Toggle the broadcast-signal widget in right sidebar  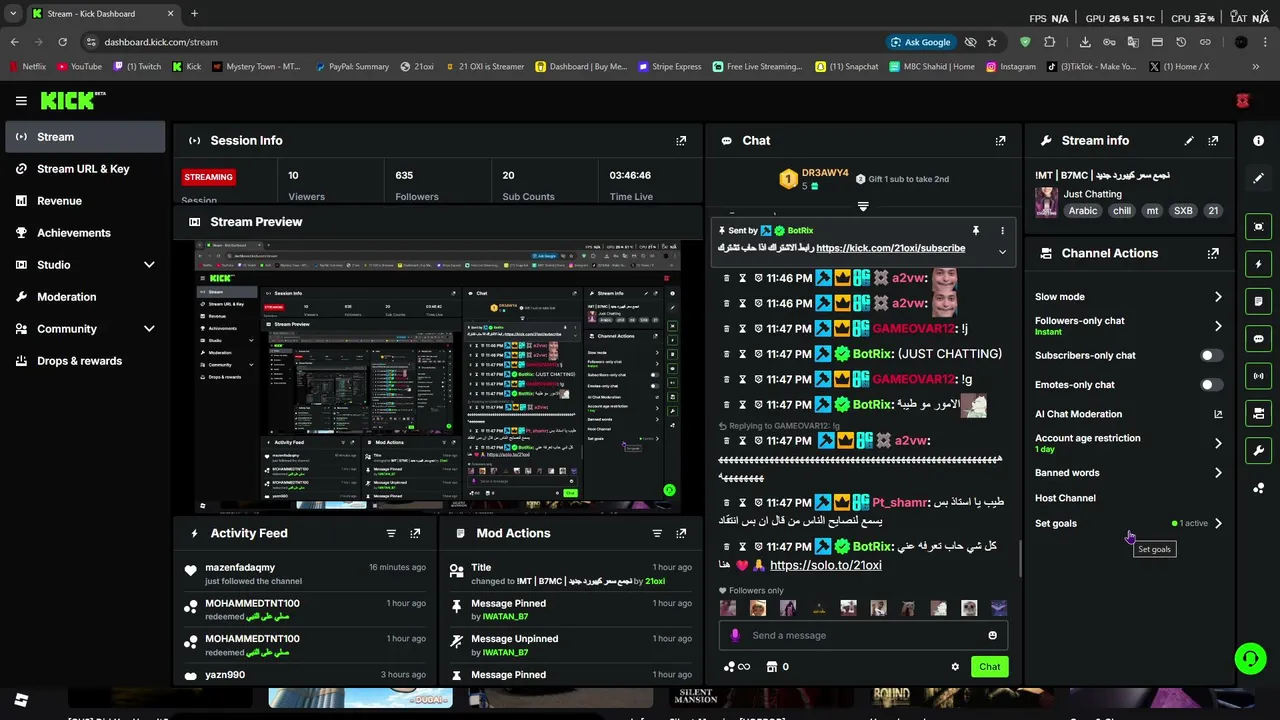(1259, 376)
